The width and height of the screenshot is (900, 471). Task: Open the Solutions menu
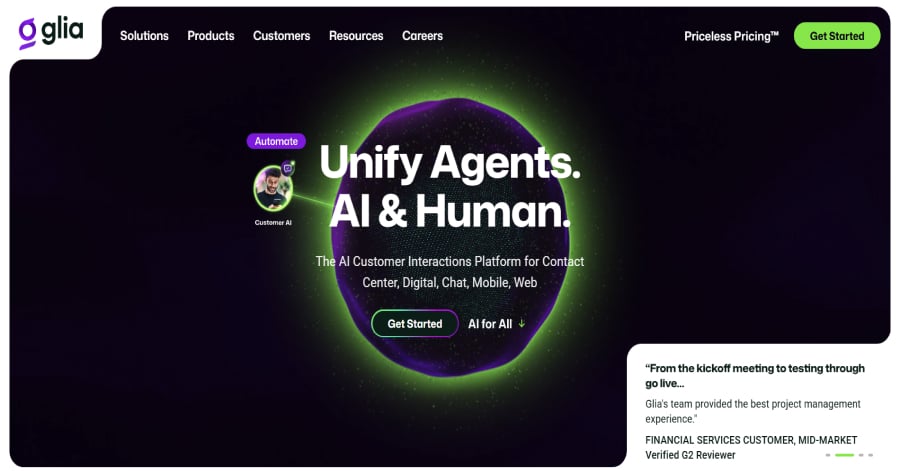[x=144, y=36]
